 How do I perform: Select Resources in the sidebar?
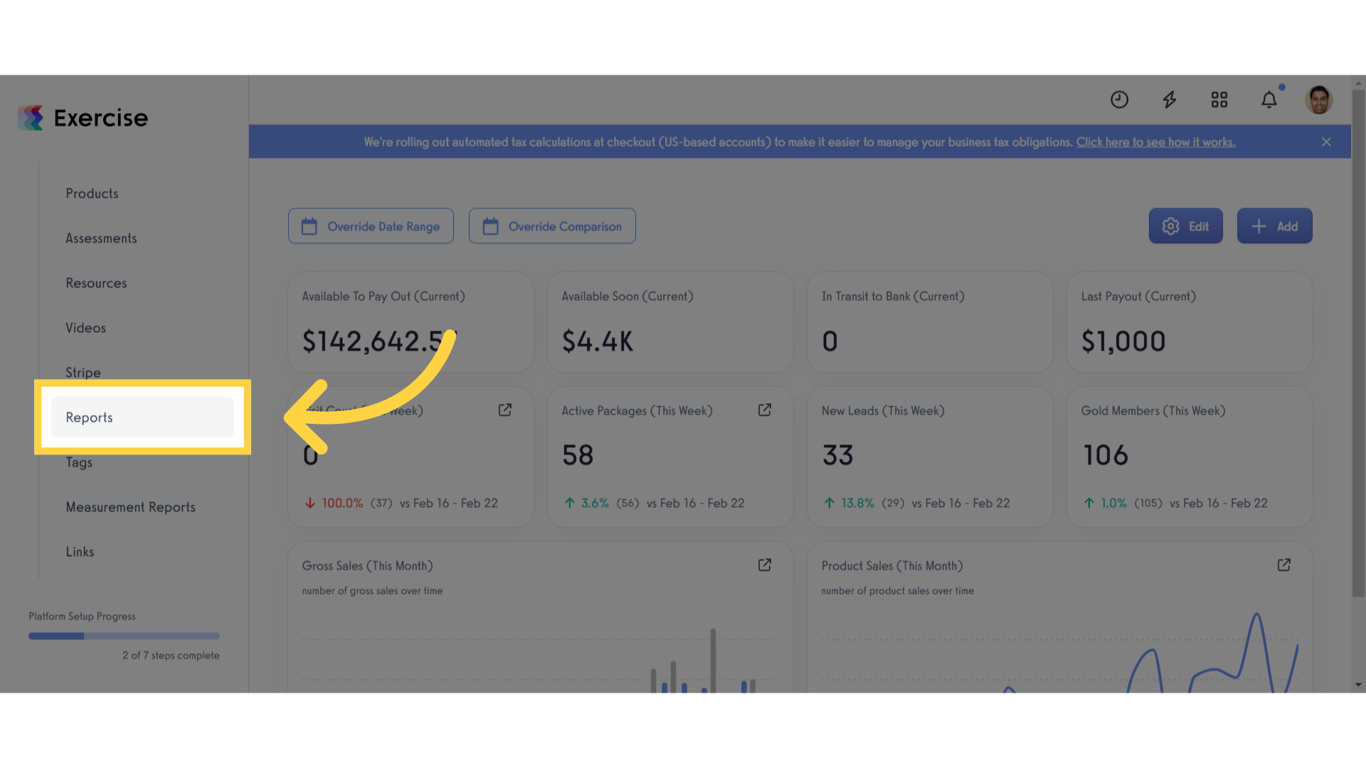tap(96, 283)
